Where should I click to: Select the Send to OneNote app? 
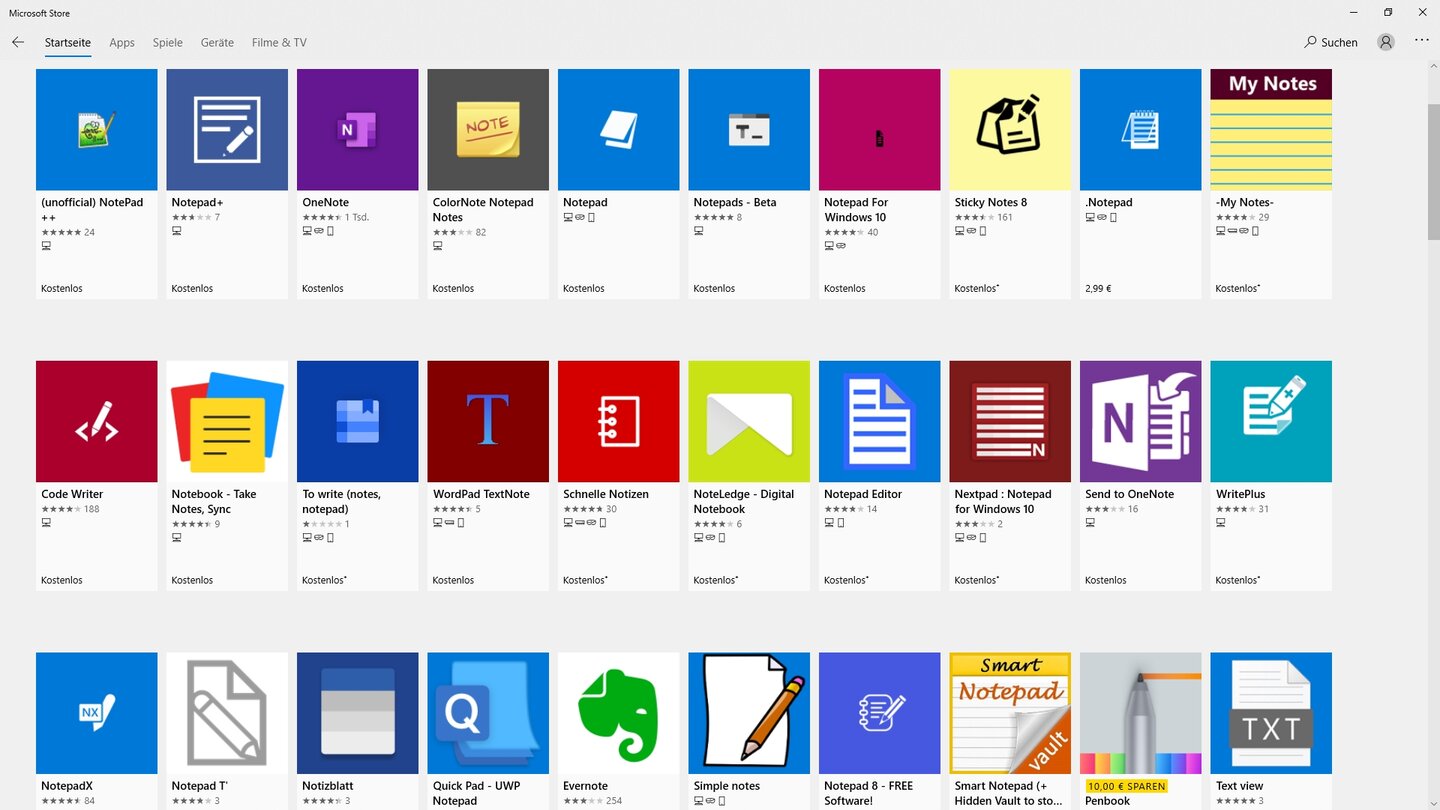(1140, 421)
